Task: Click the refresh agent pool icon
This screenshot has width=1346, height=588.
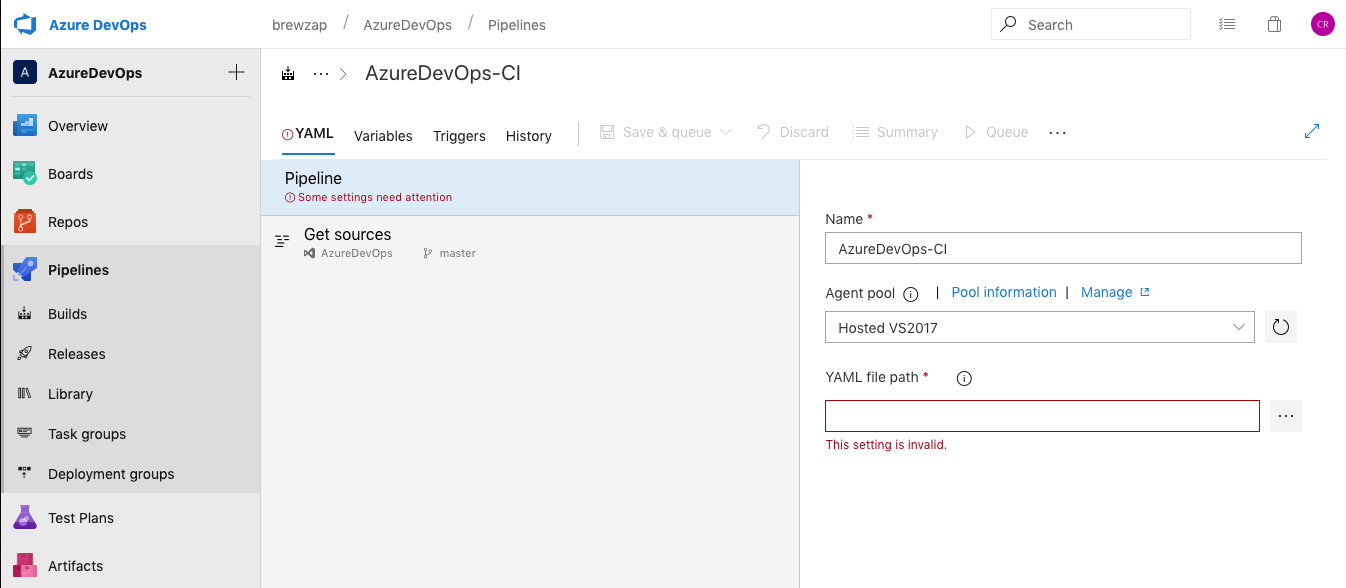Action: tap(1281, 327)
